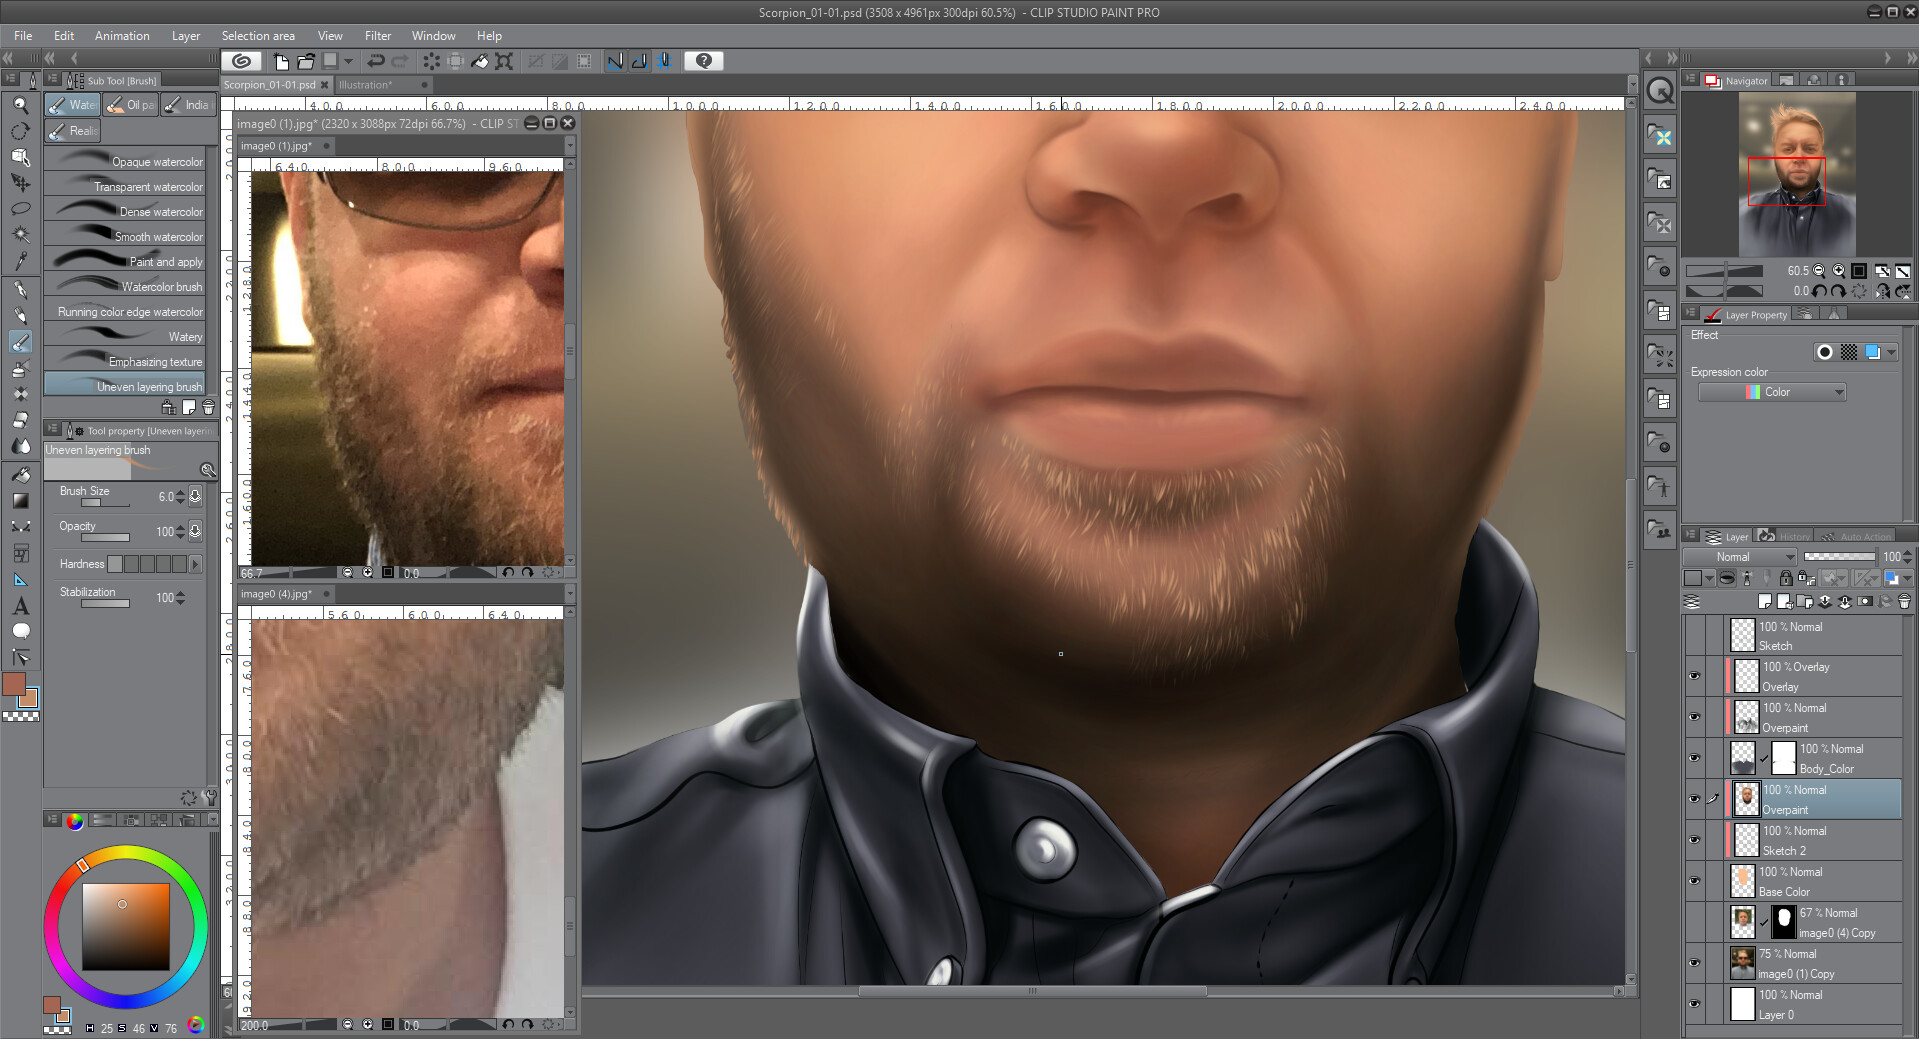Viewport: 1919px width, 1039px height.
Task: Create a new canvas from the command bar
Action: (x=281, y=61)
